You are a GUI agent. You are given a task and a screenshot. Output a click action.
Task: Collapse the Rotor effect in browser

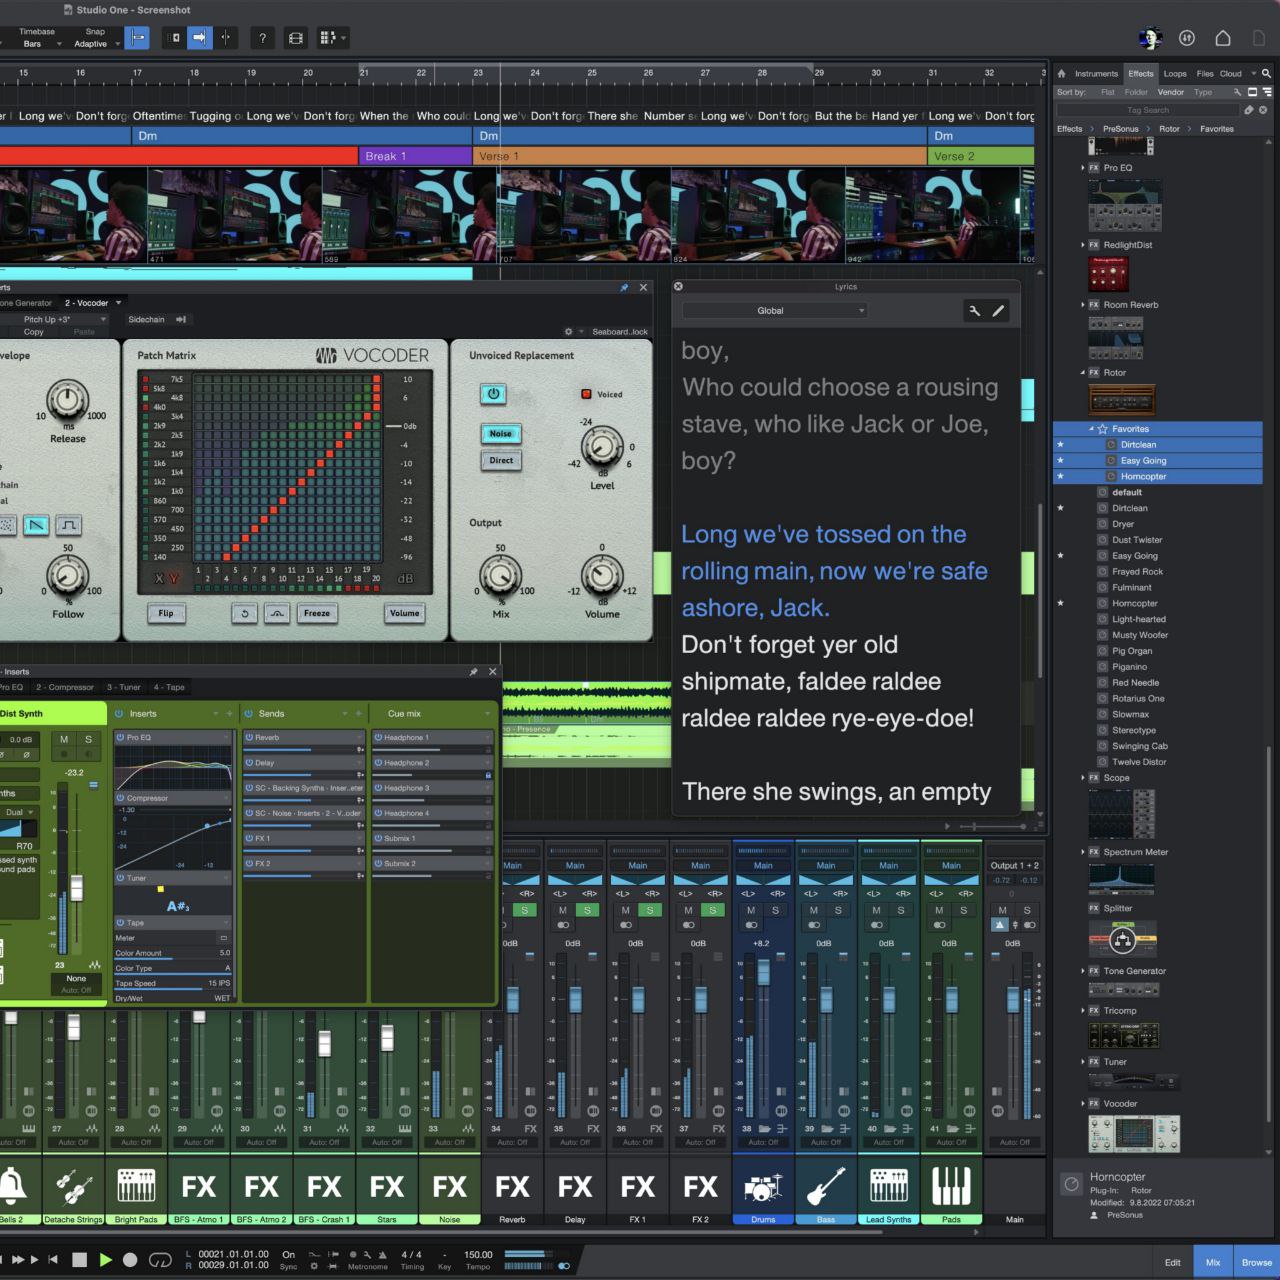pos(1083,373)
